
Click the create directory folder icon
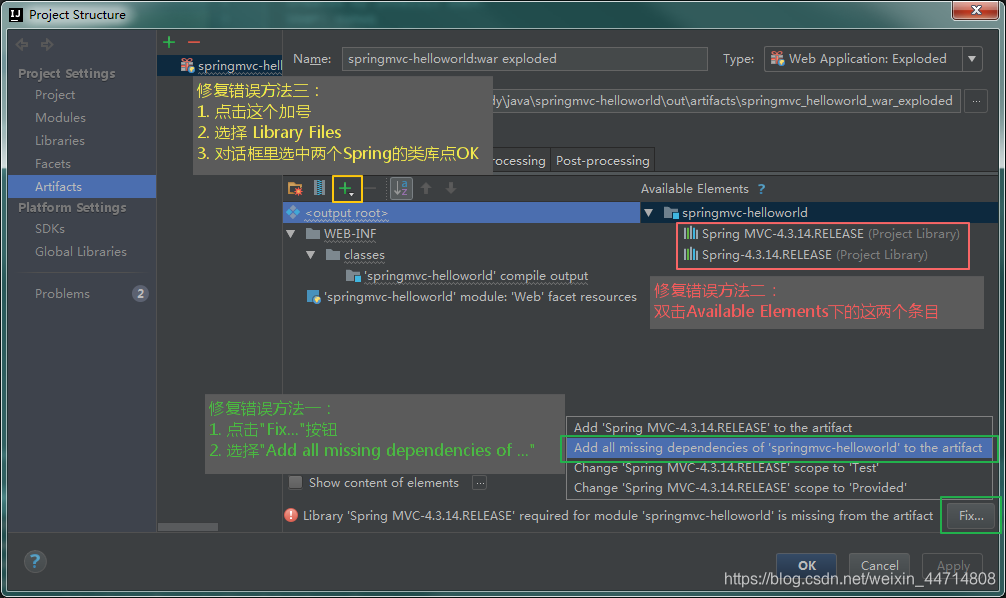tap(295, 189)
